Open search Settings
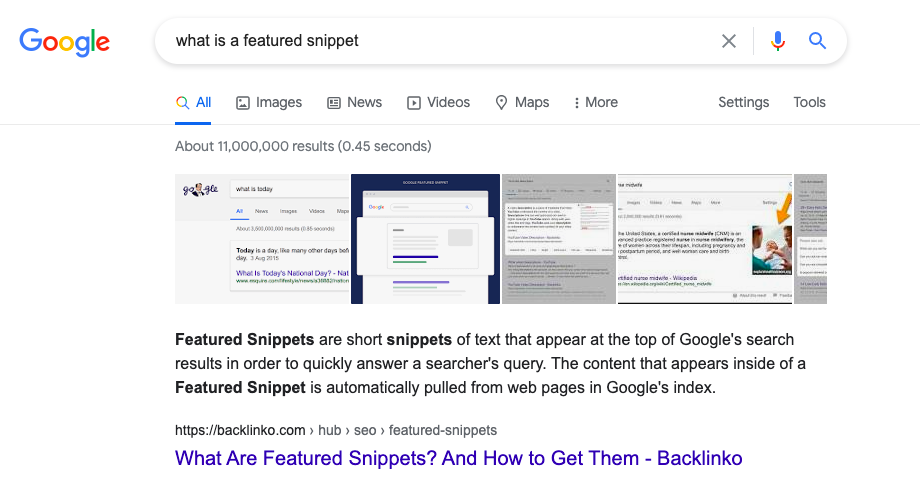The width and height of the screenshot is (920, 486). (x=743, y=102)
